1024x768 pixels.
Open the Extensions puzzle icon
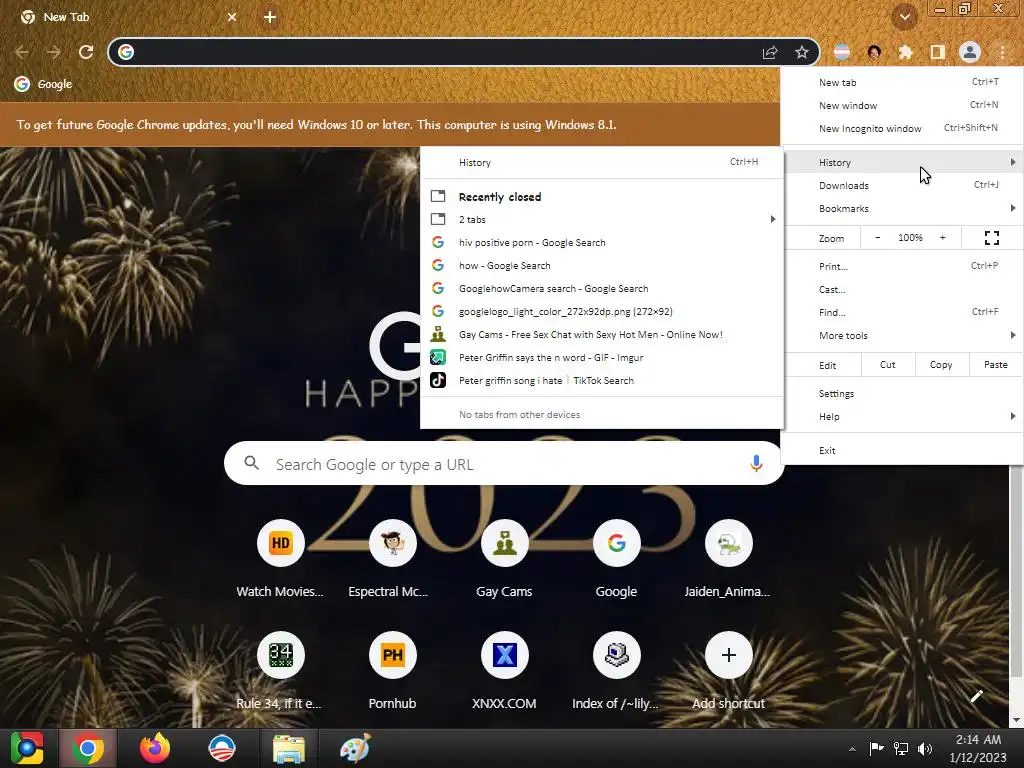[905, 52]
